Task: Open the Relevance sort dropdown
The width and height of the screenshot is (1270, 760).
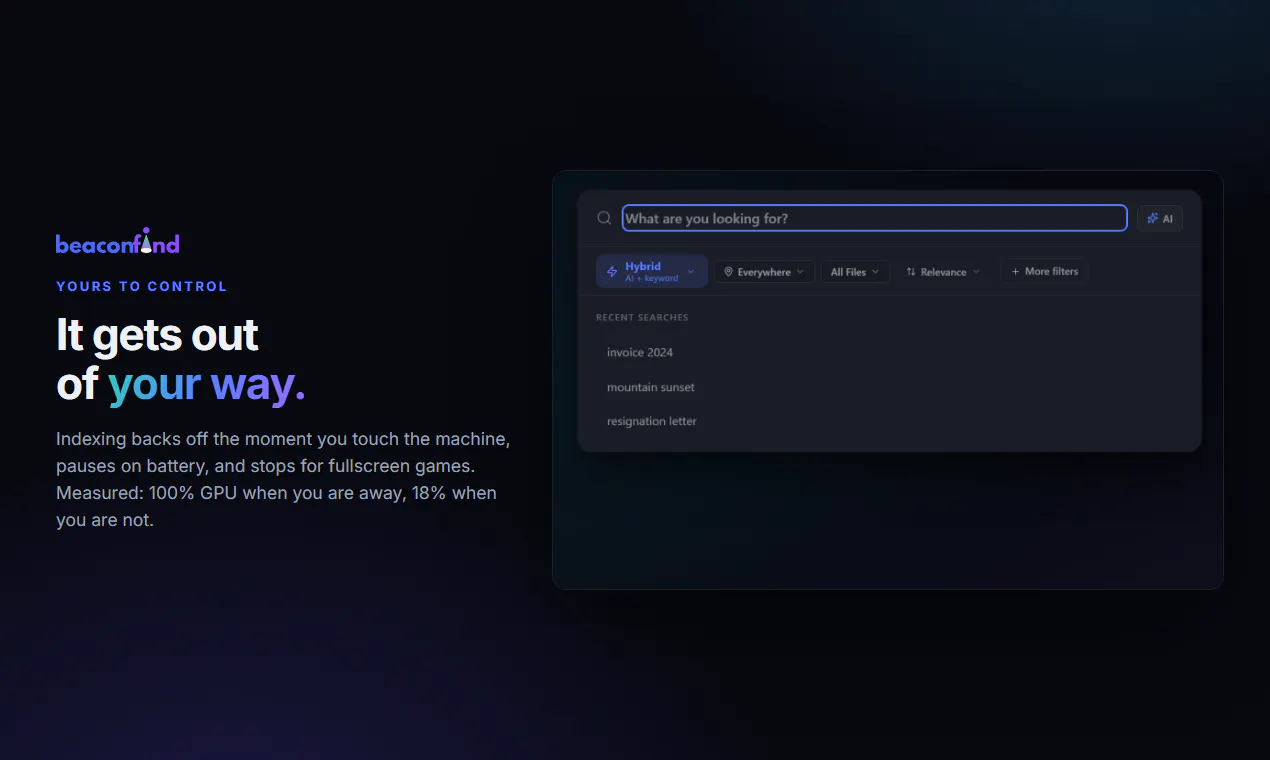Action: pos(943,272)
